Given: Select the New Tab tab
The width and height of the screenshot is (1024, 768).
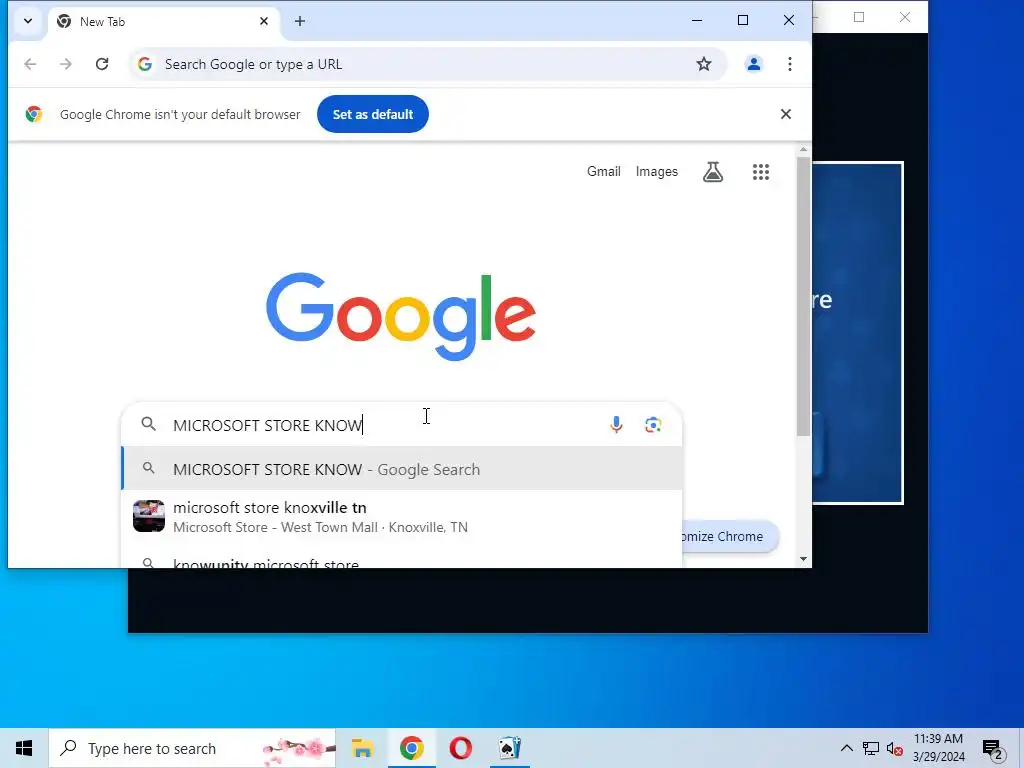Looking at the screenshot, I should [163, 22].
